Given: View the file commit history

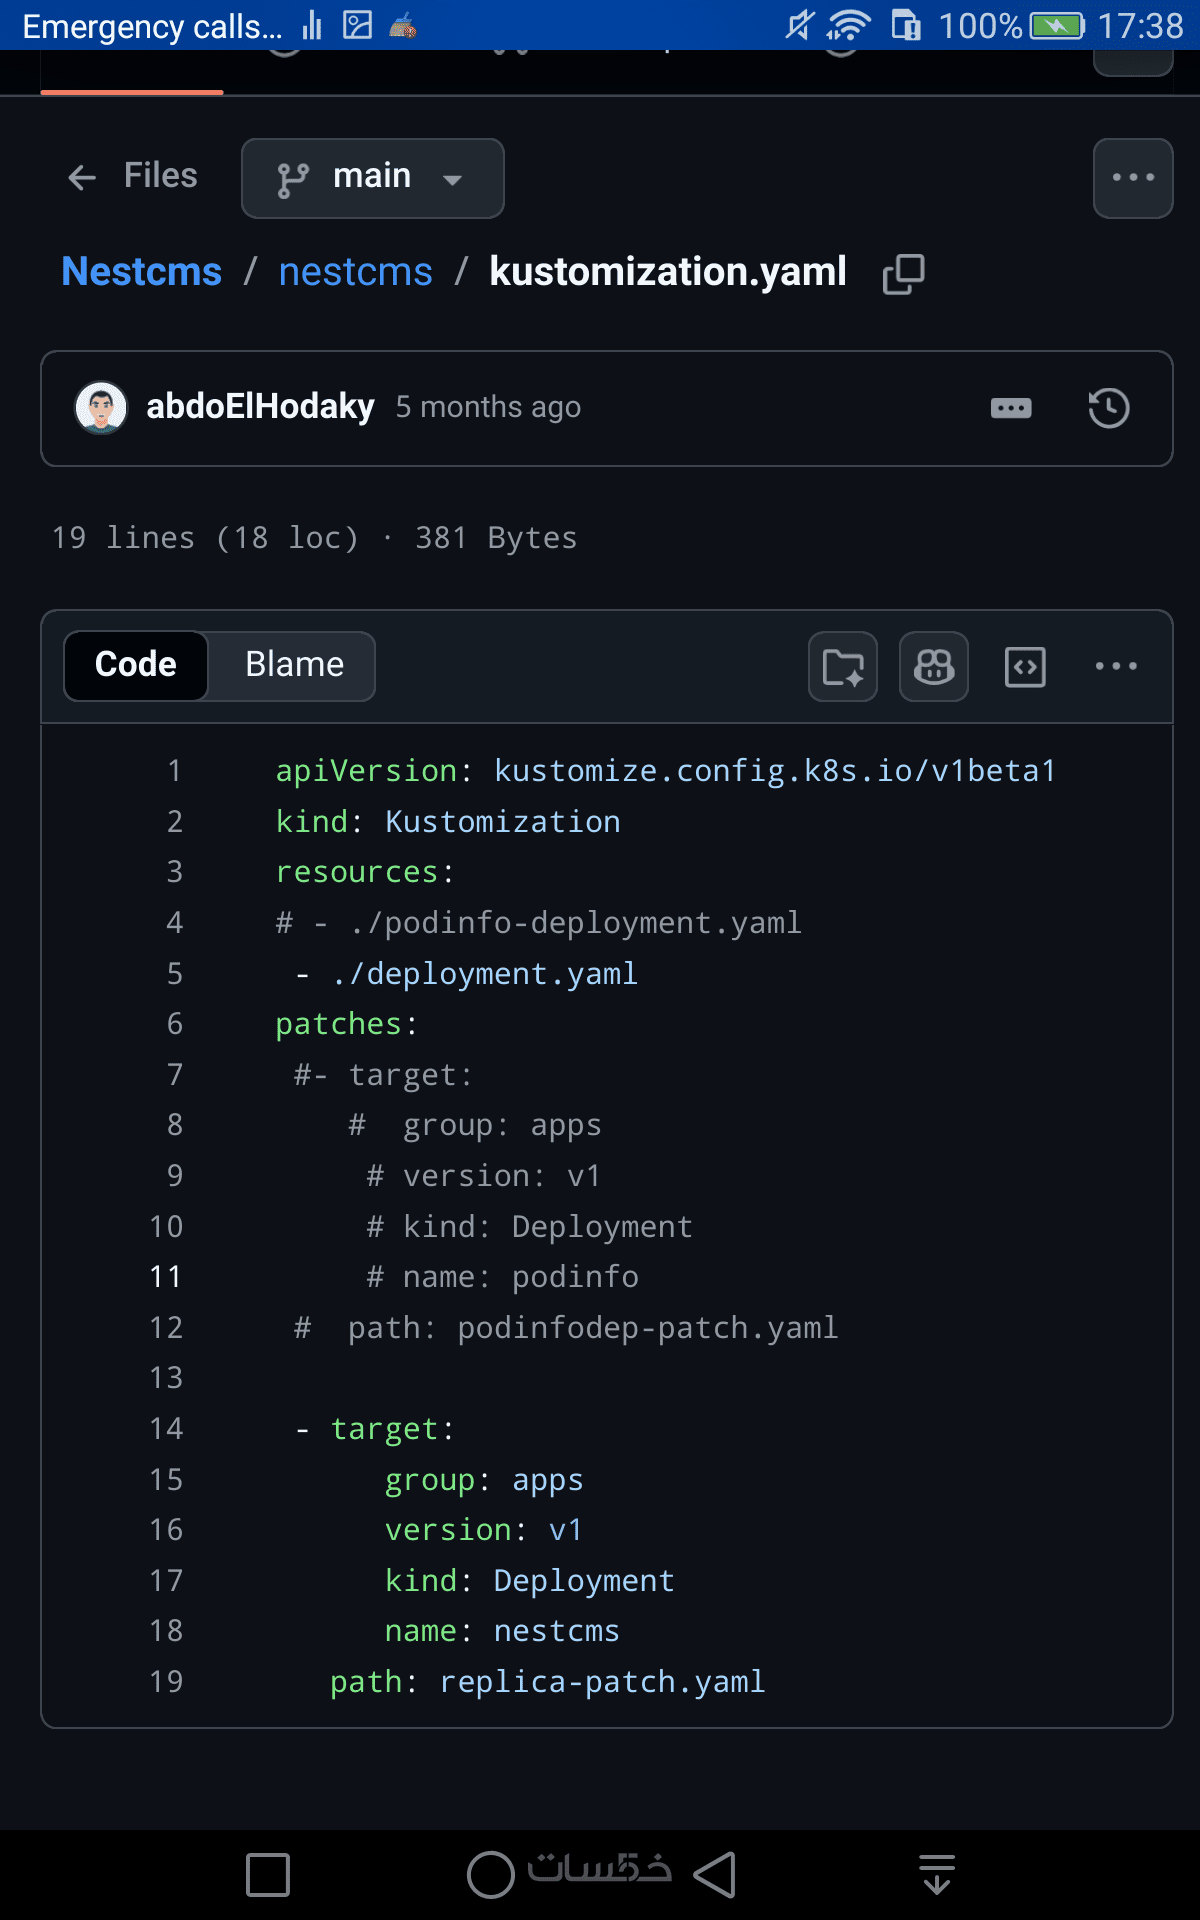Looking at the screenshot, I should point(1108,408).
